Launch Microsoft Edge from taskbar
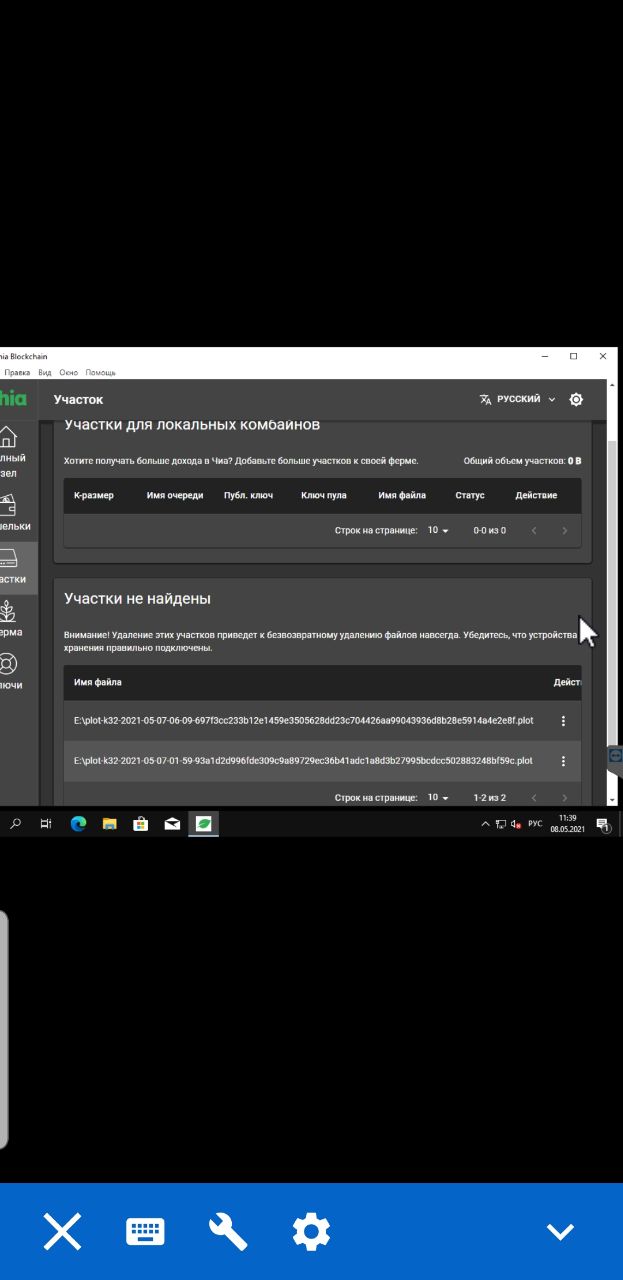Image resolution: width=623 pixels, height=1280 pixels. tap(78, 824)
